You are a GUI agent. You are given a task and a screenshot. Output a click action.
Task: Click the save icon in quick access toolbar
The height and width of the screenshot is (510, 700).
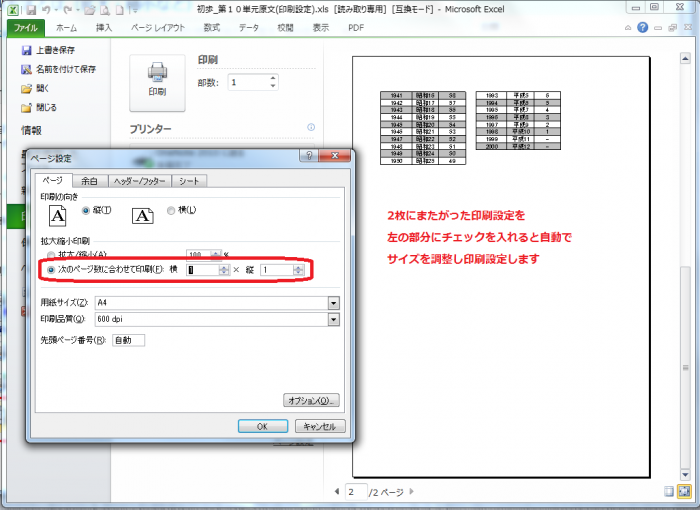(31, 9)
